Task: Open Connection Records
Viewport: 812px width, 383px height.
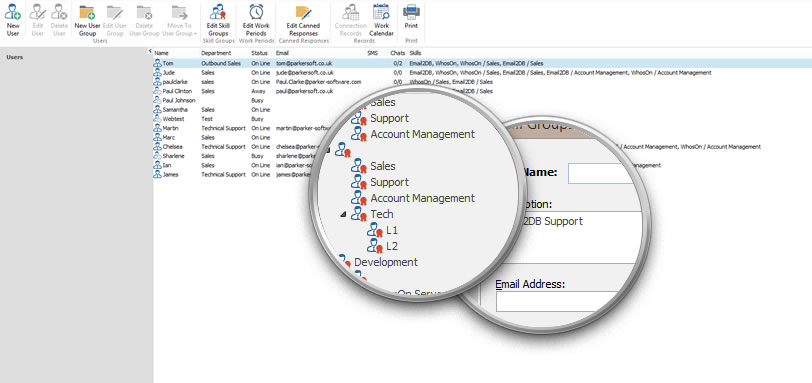Action: [x=351, y=20]
